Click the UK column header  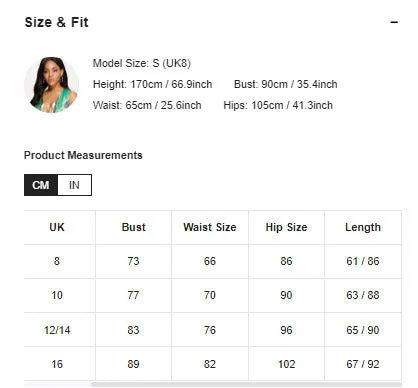coord(57,227)
